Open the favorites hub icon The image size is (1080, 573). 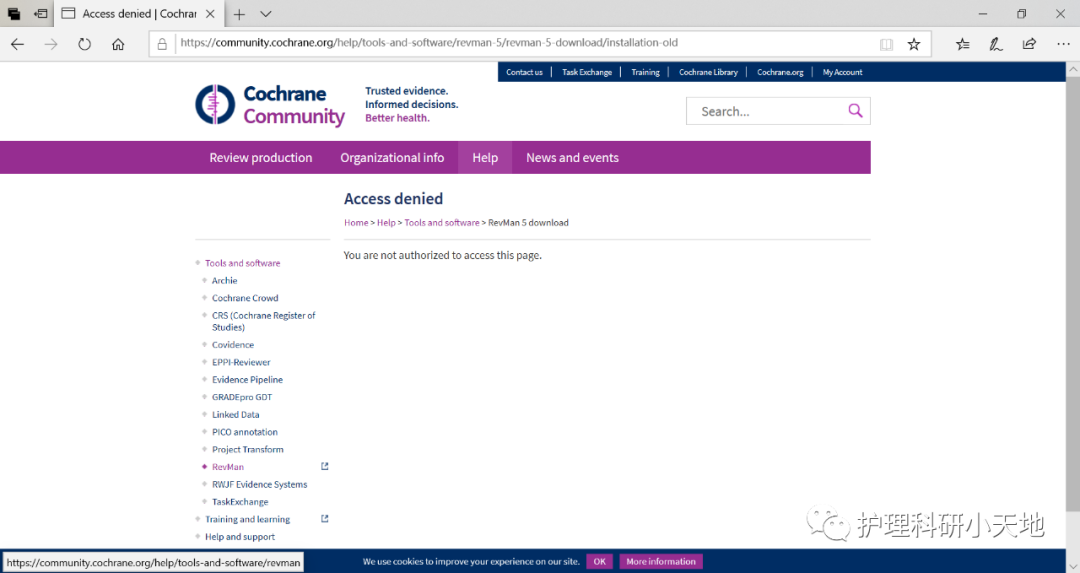click(x=963, y=44)
